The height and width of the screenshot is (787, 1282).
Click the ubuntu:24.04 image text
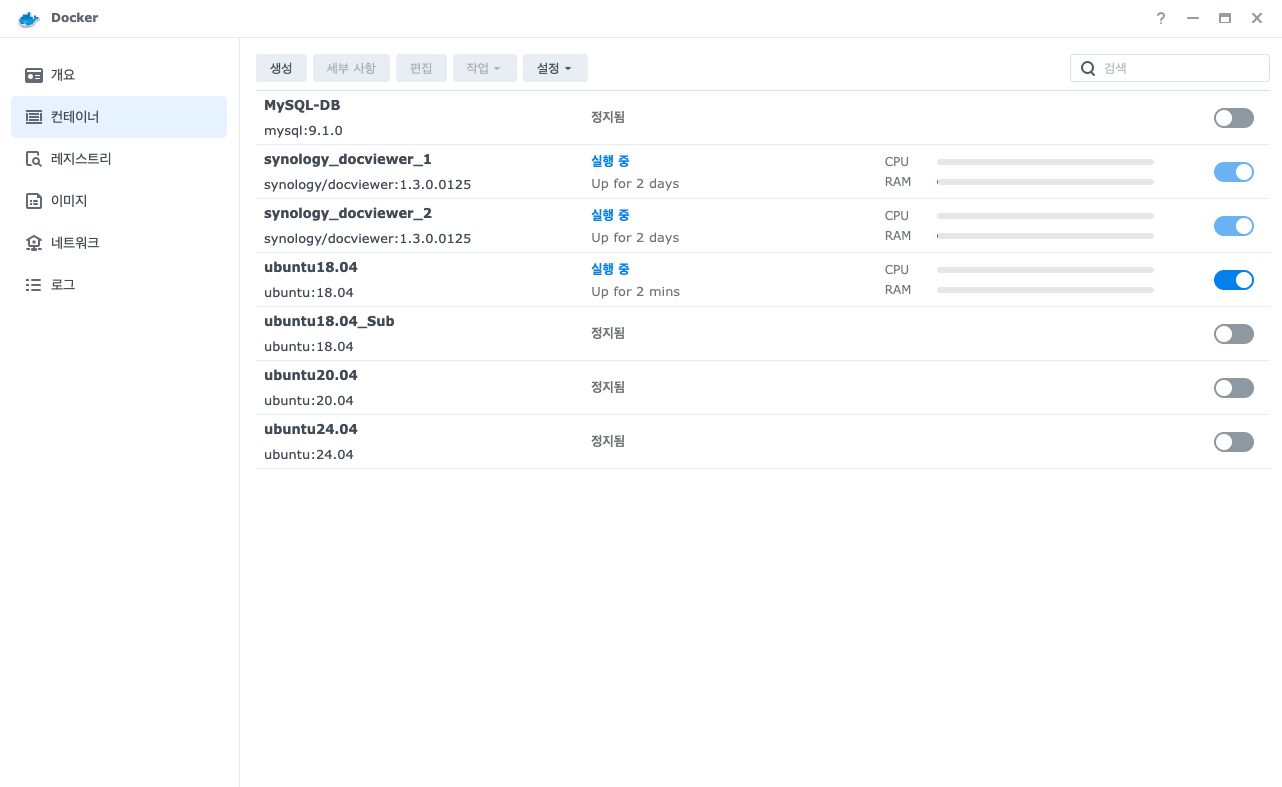[x=309, y=455]
